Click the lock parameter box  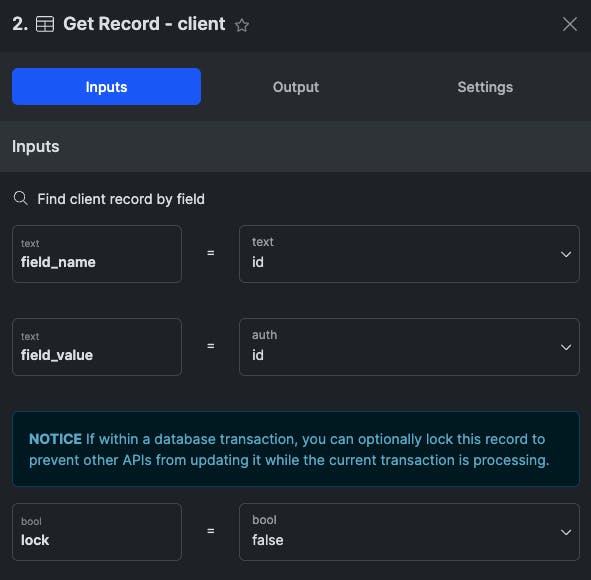(97, 532)
